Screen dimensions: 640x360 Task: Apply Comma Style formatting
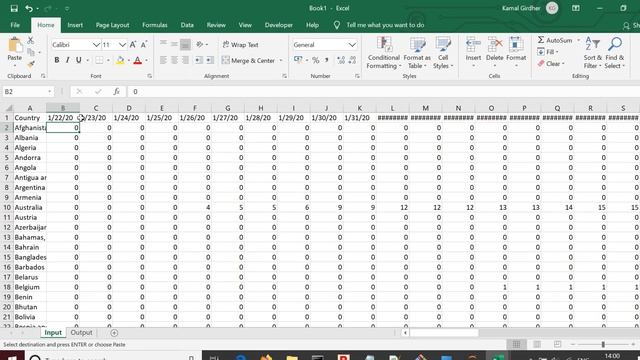click(x=327, y=60)
